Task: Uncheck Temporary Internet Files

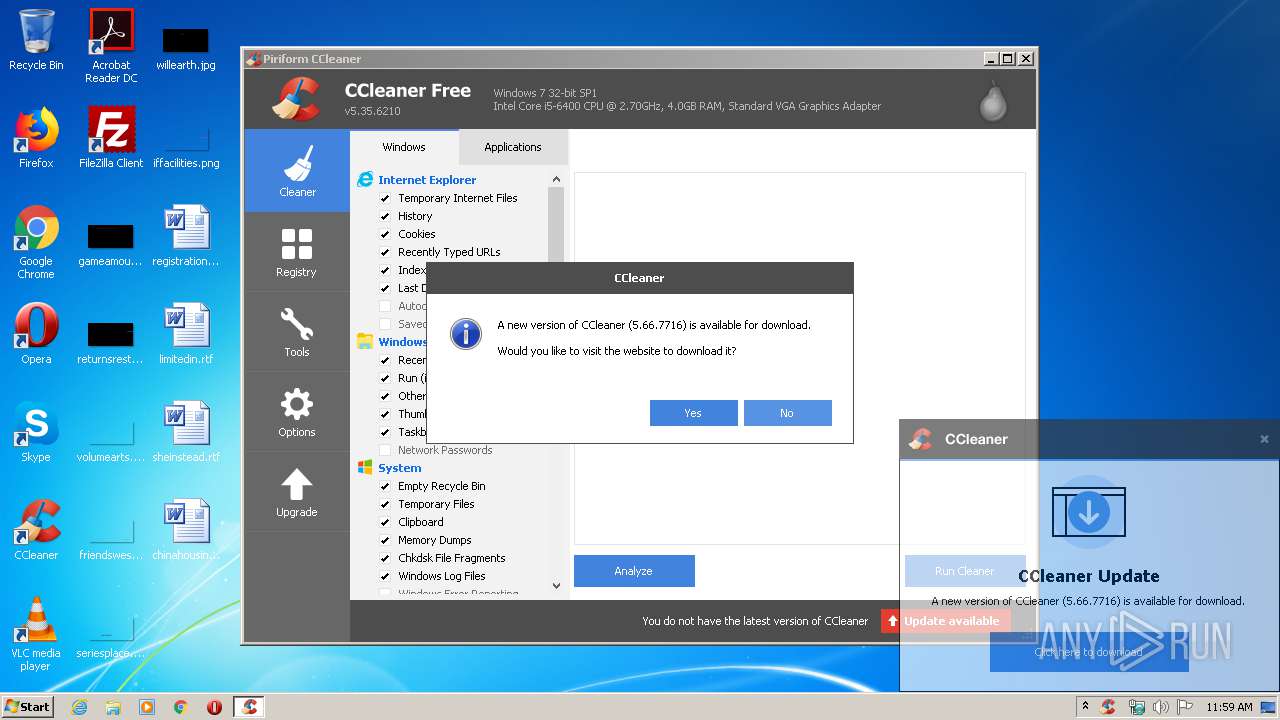Action: pyautogui.click(x=385, y=198)
